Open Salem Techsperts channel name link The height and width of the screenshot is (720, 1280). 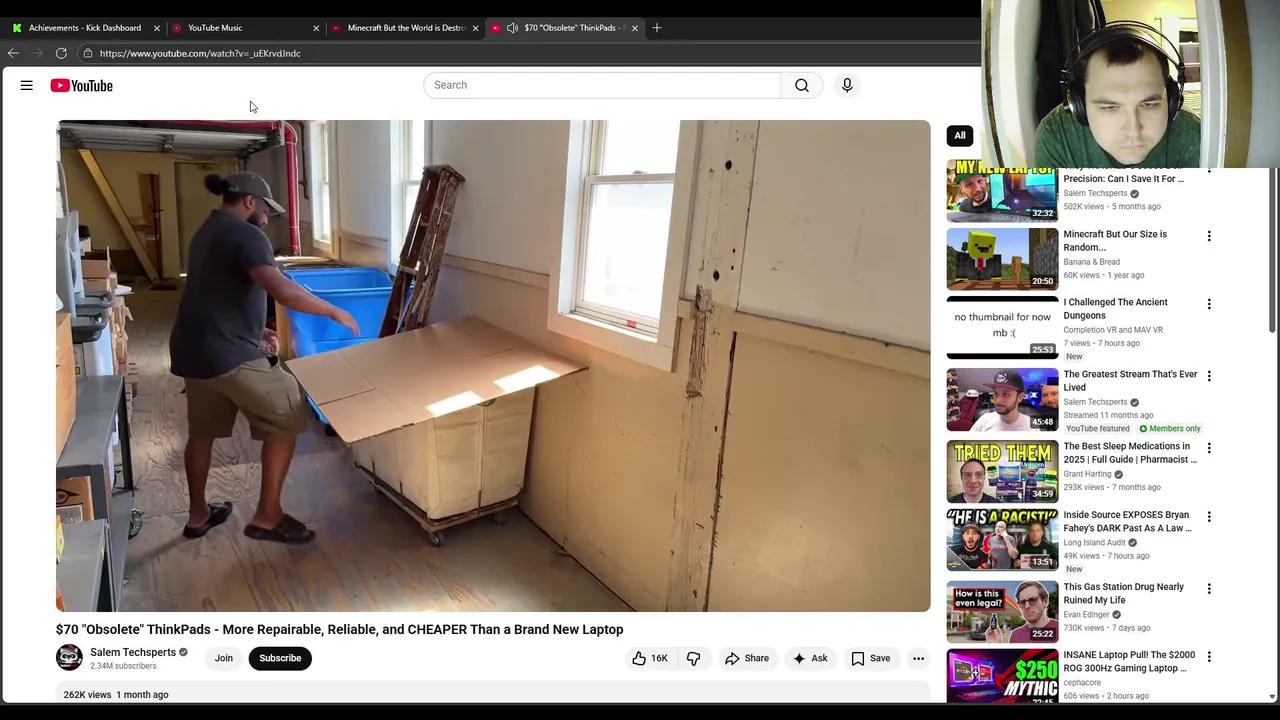tap(133, 652)
